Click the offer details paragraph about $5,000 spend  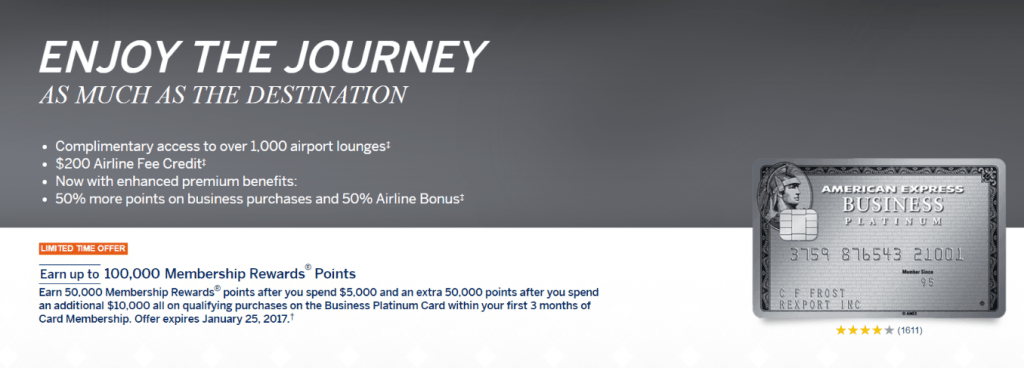(319, 305)
